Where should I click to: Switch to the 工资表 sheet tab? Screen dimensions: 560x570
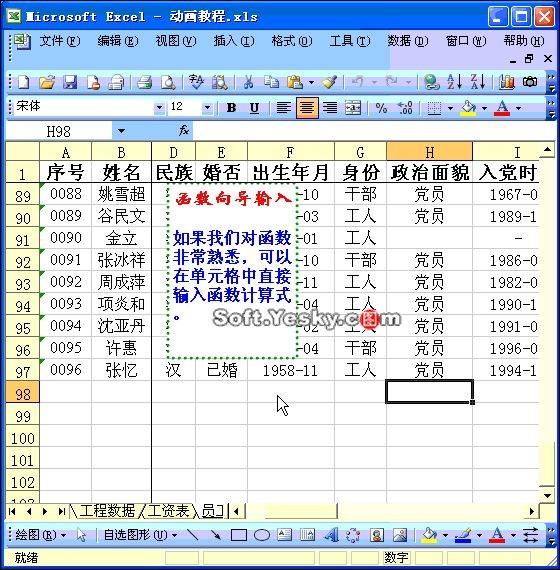pyautogui.click(x=168, y=511)
